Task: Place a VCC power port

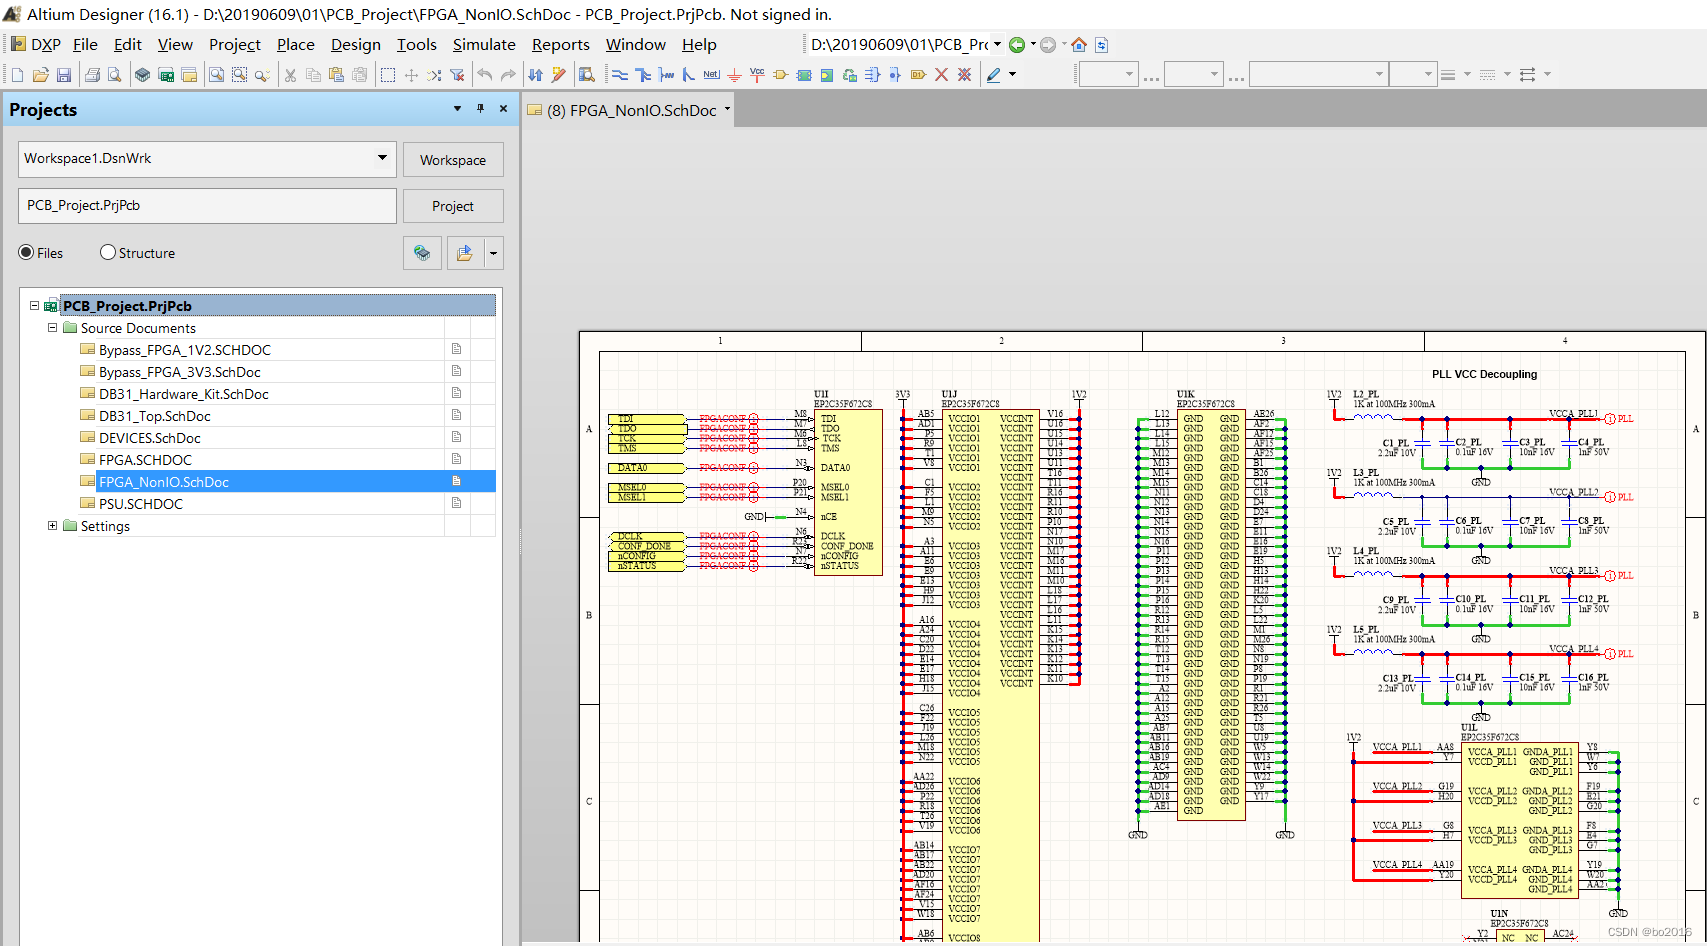Action: (757, 75)
